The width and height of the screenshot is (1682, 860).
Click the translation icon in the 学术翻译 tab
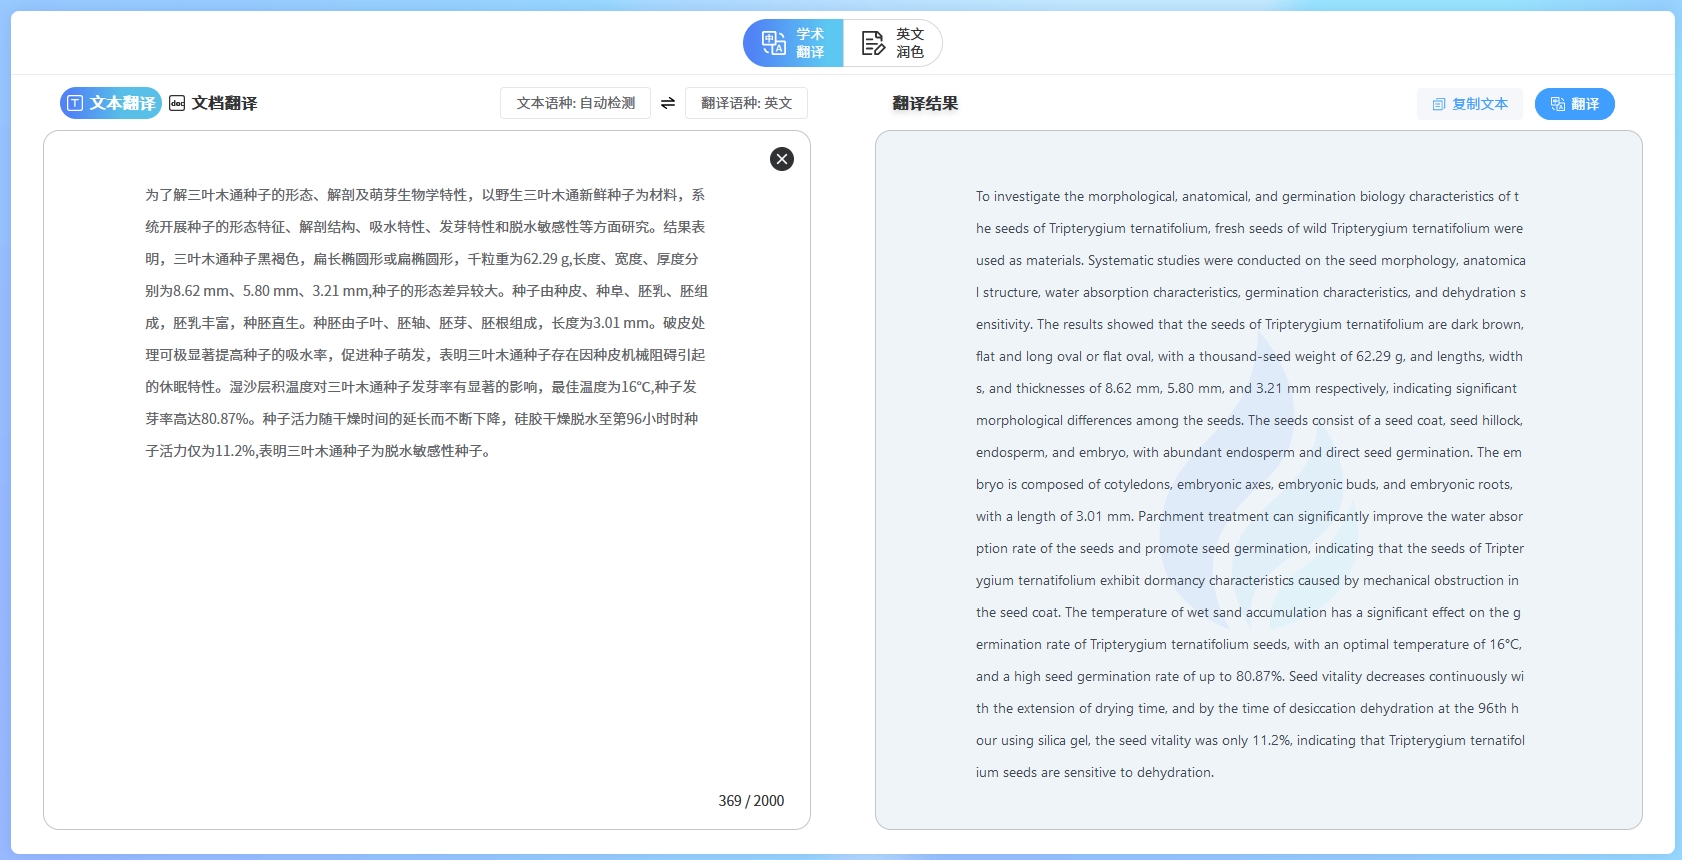[773, 43]
